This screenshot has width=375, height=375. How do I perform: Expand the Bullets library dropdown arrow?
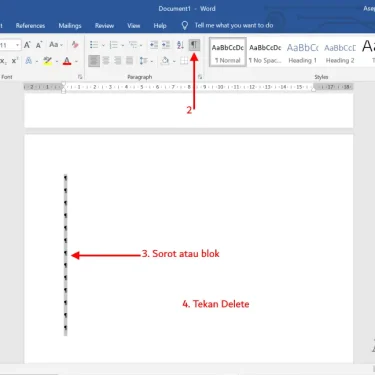(x=103, y=45)
